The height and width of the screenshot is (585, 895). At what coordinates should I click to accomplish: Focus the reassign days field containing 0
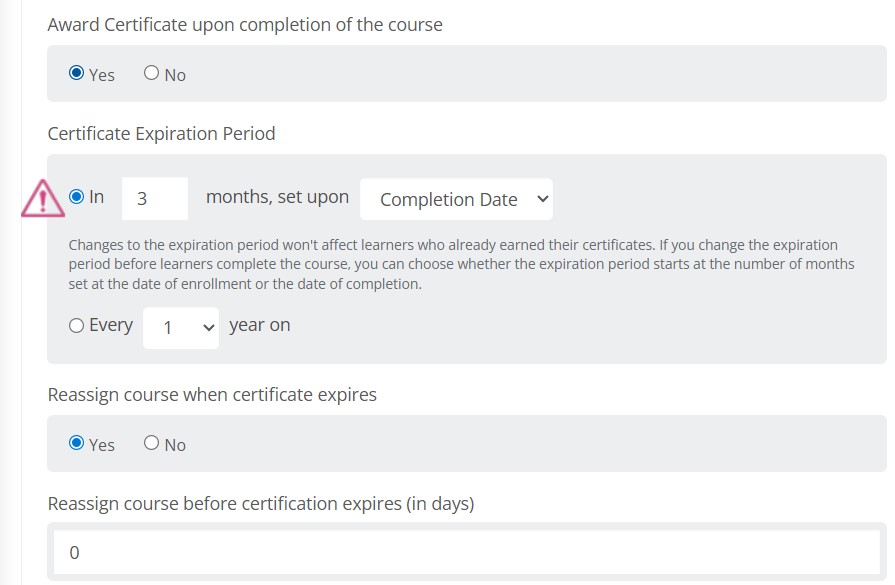pos(466,552)
